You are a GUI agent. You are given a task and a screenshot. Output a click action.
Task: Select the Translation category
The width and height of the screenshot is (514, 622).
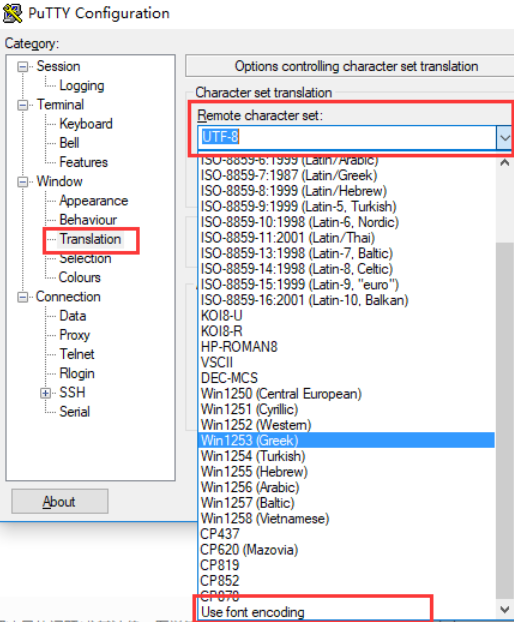tap(90, 239)
